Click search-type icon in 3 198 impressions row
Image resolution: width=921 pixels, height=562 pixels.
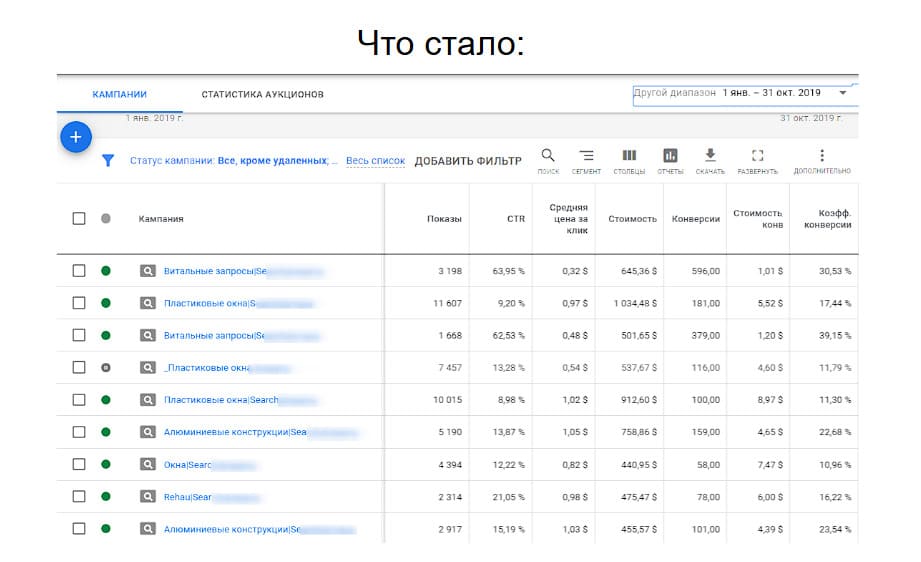click(x=147, y=271)
